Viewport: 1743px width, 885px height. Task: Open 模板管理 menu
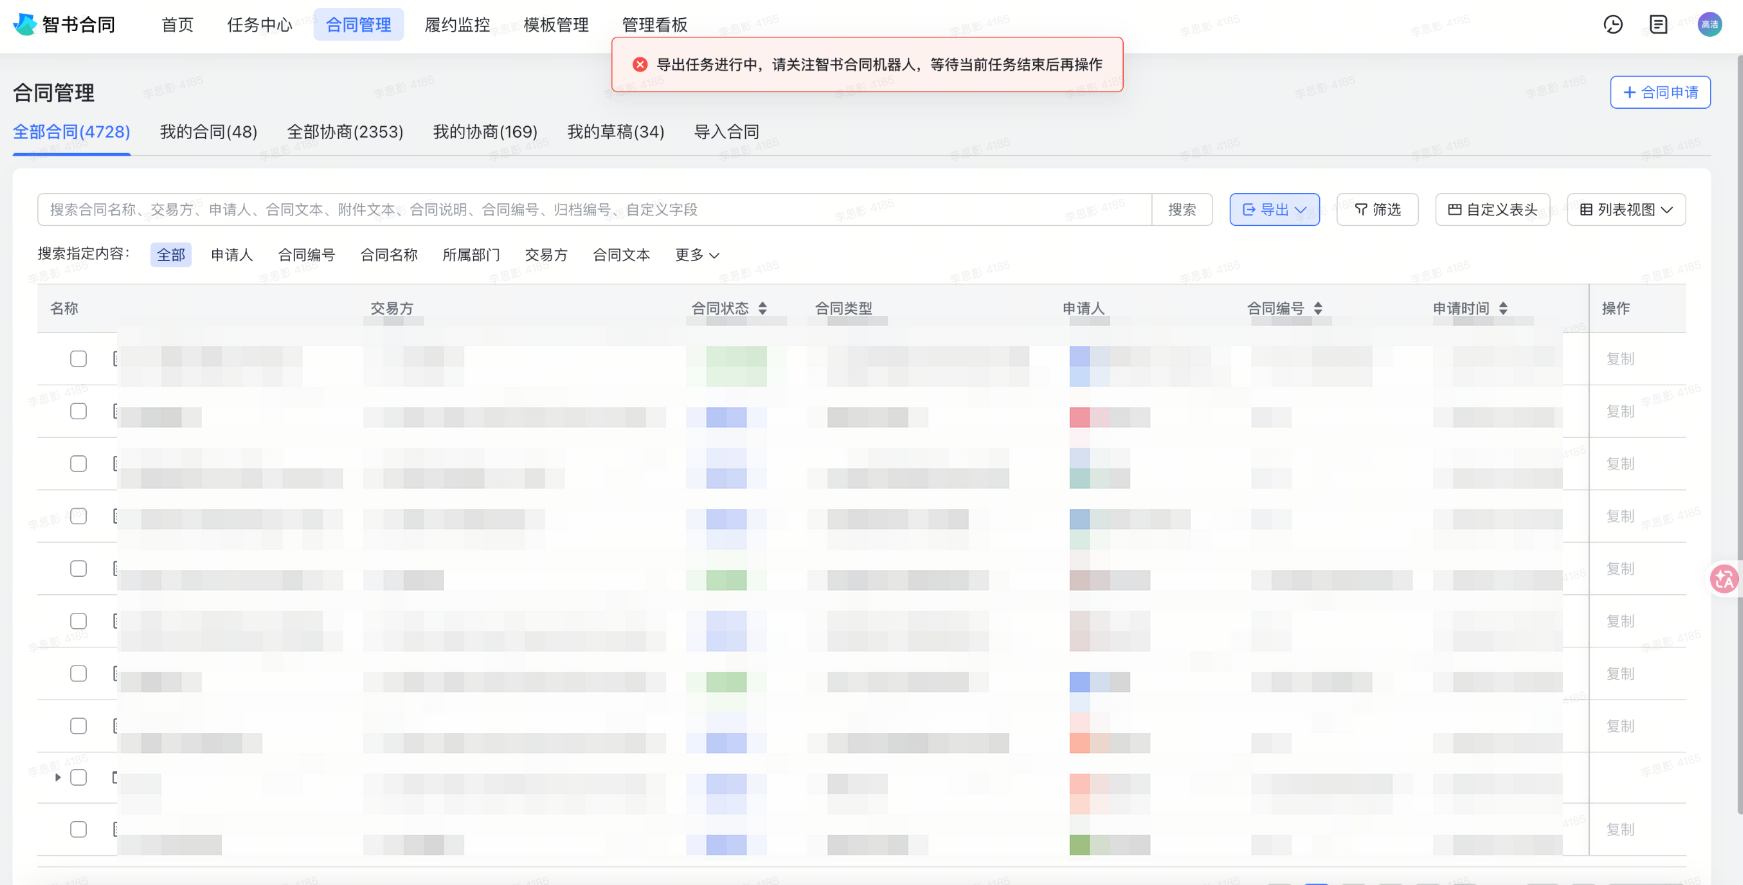556,24
